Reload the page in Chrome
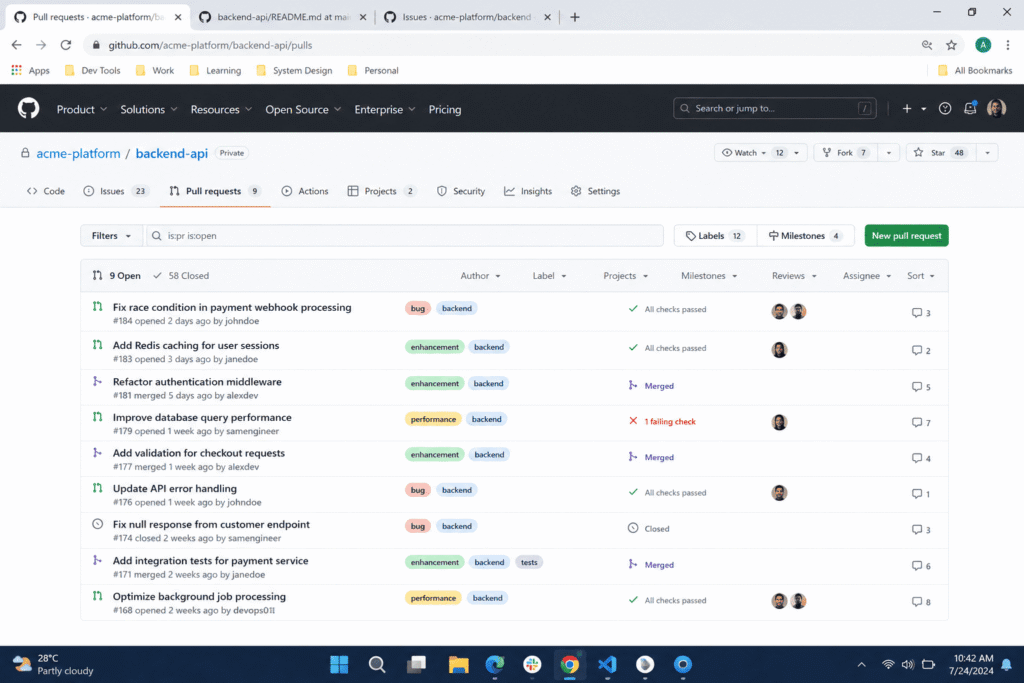 click(65, 45)
